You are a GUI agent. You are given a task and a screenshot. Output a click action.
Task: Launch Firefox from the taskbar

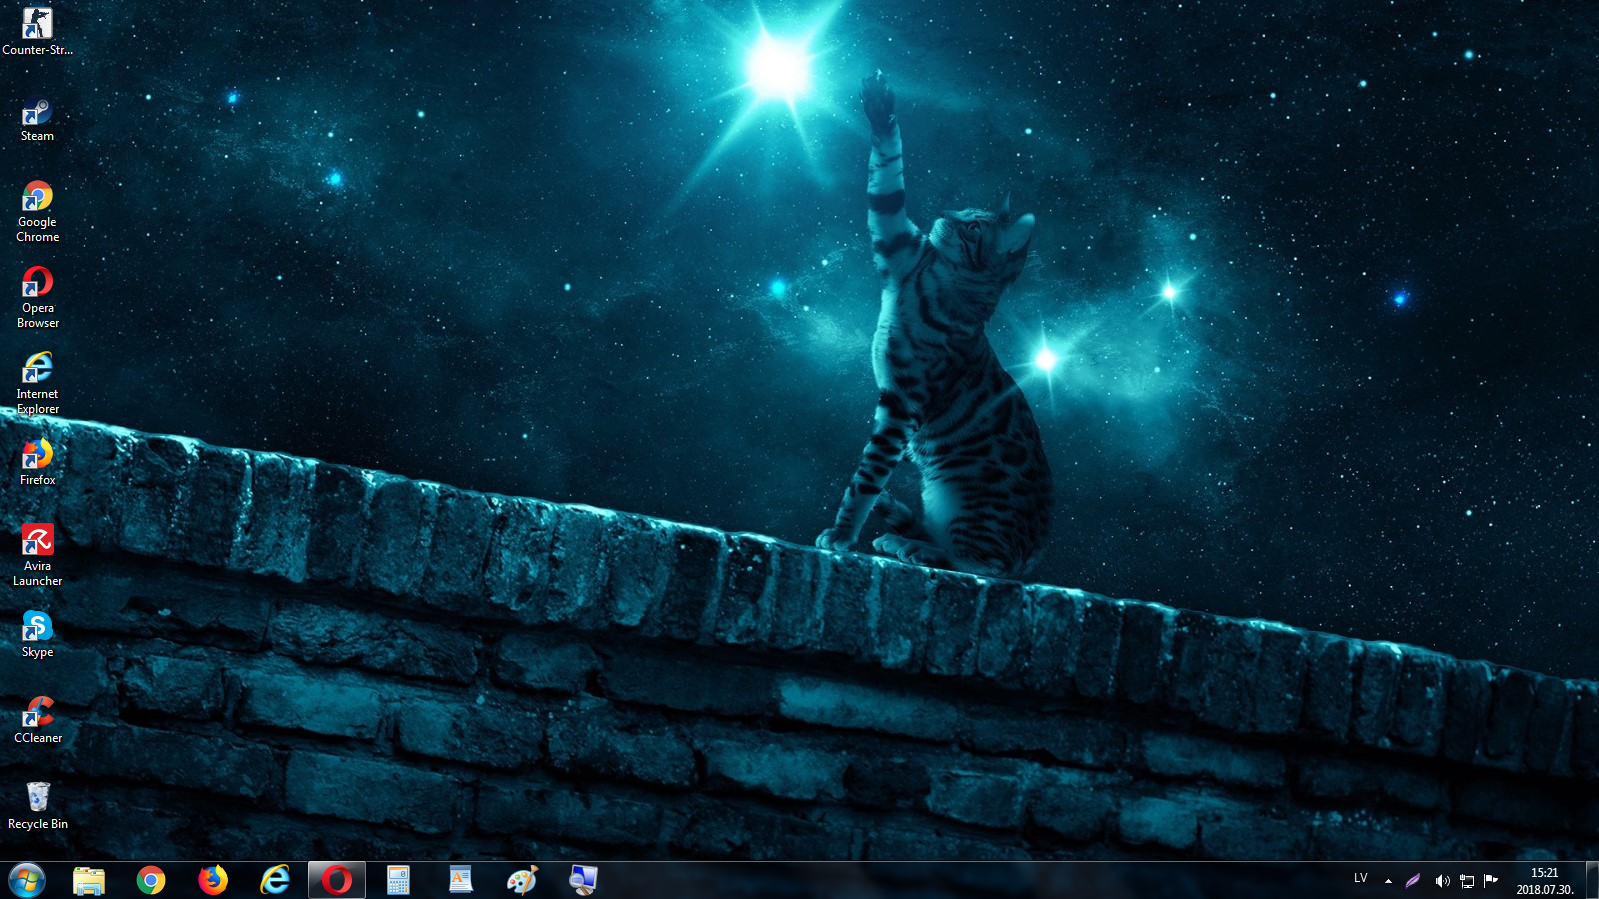pos(213,880)
